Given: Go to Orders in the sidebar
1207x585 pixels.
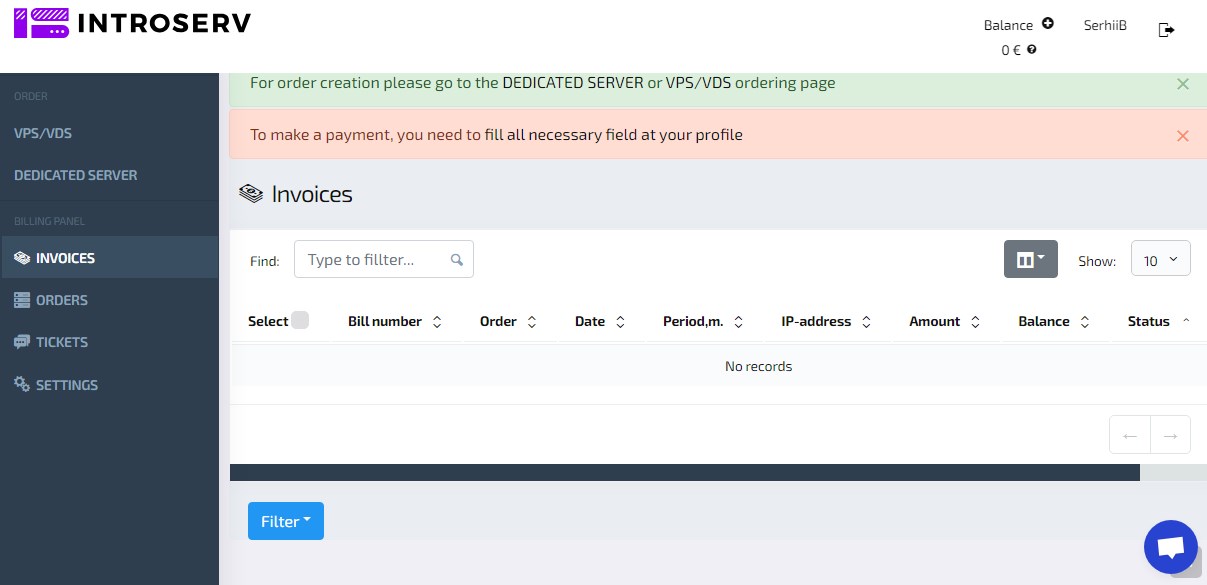Looking at the screenshot, I should pyautogui.click(x=61, y=300).
